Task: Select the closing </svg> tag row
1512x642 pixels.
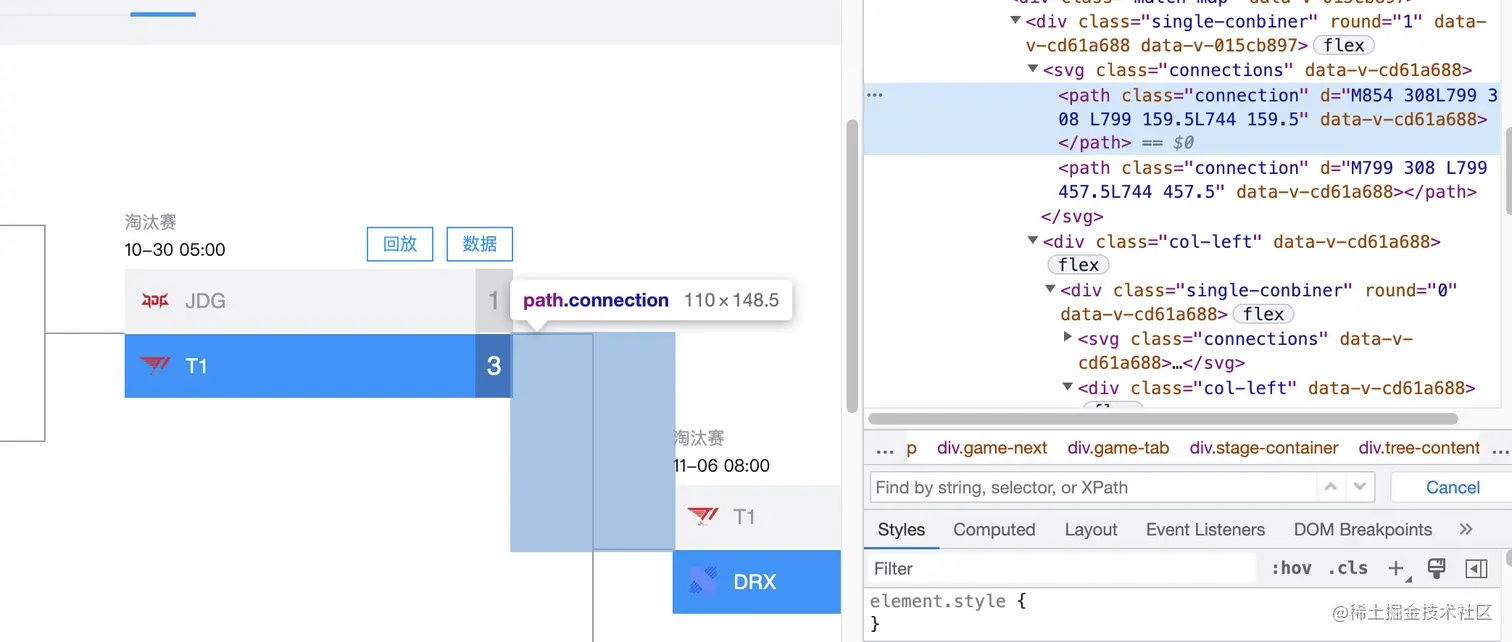Action: click(x=1071, y=216)
